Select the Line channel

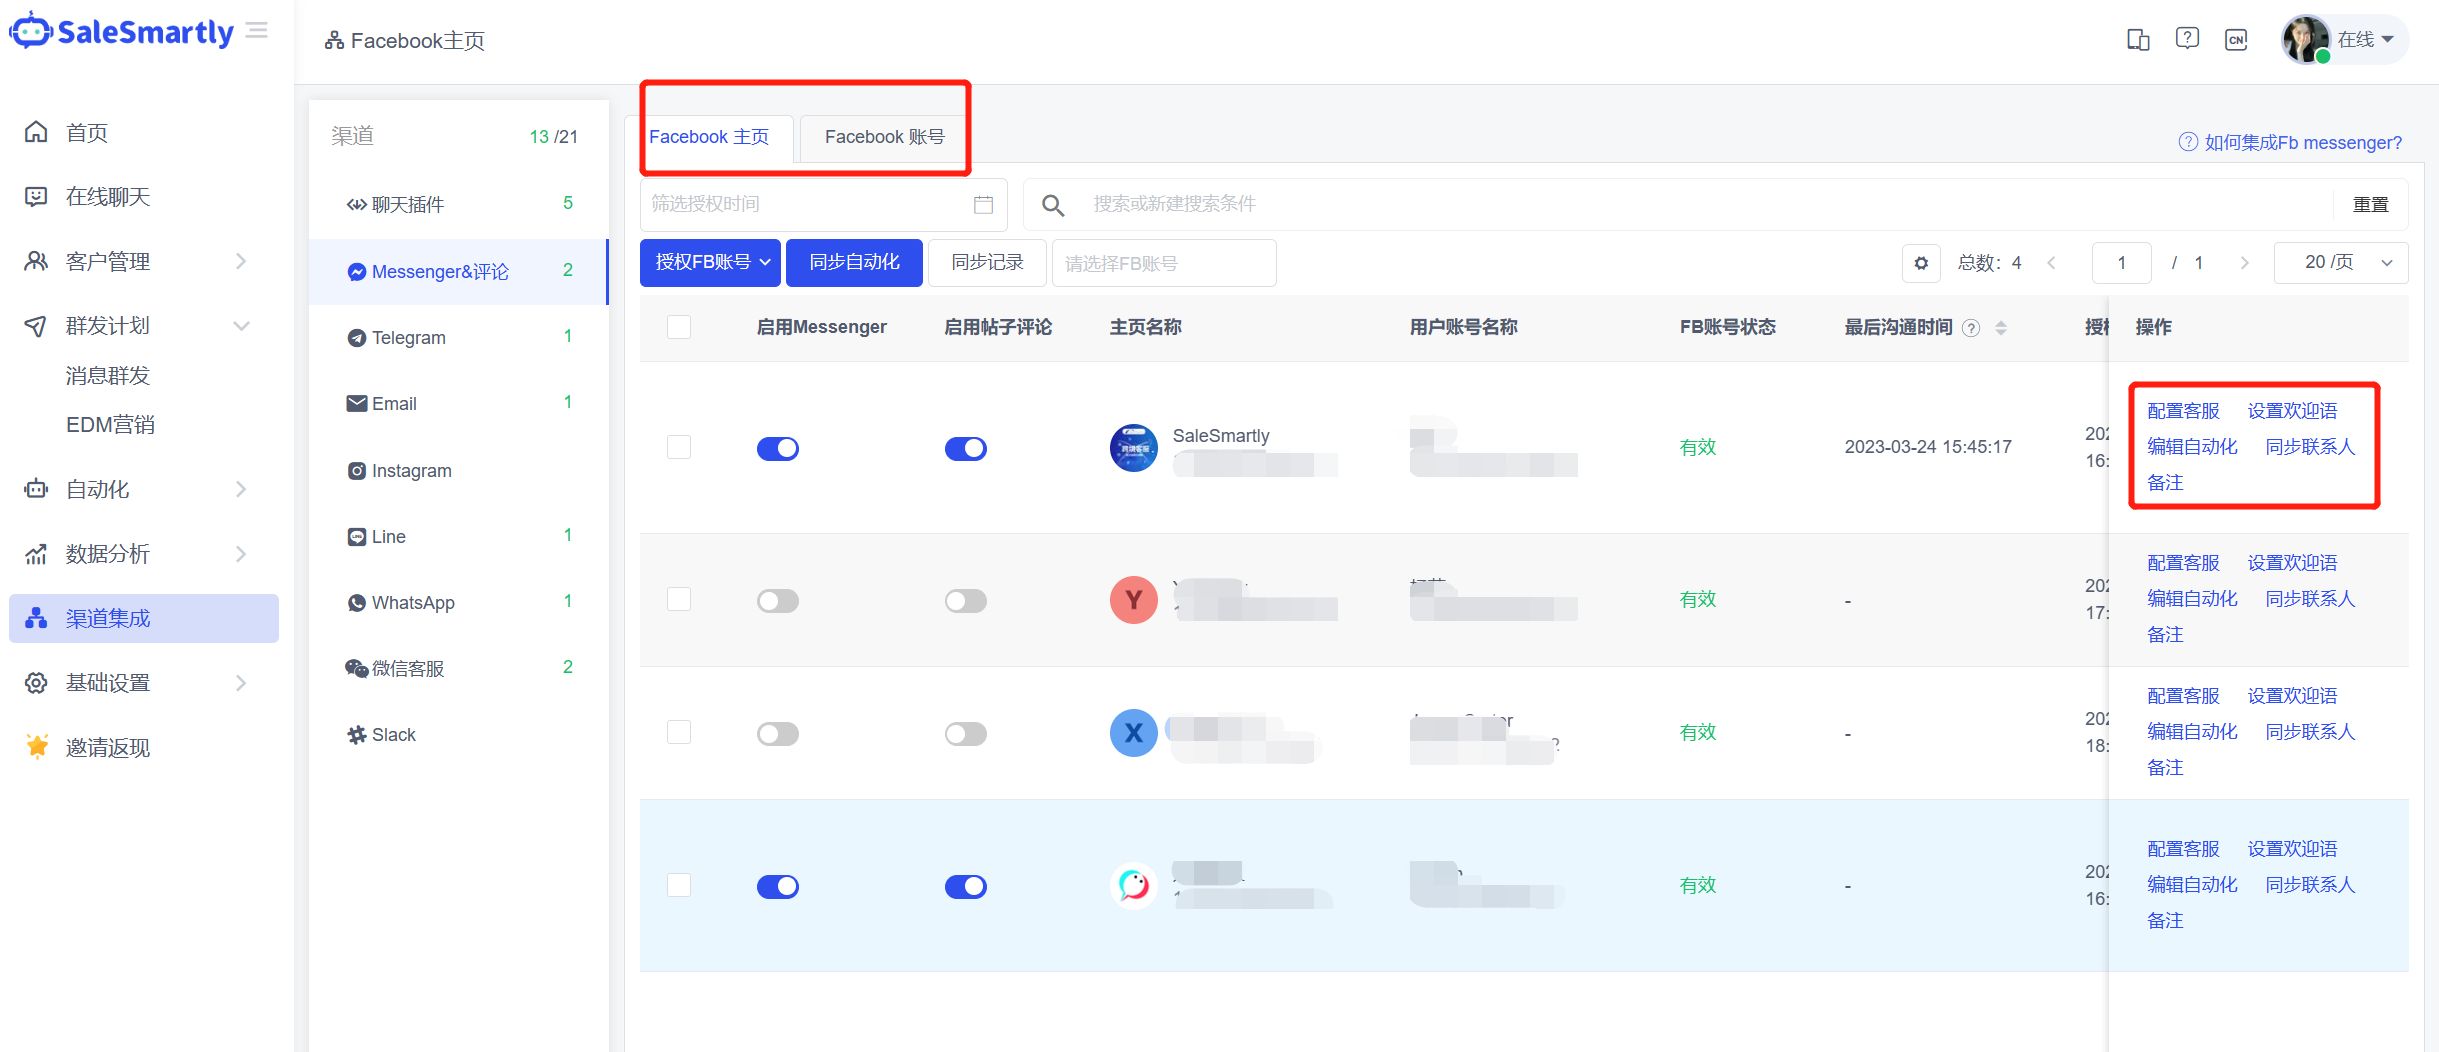[459, 536]
